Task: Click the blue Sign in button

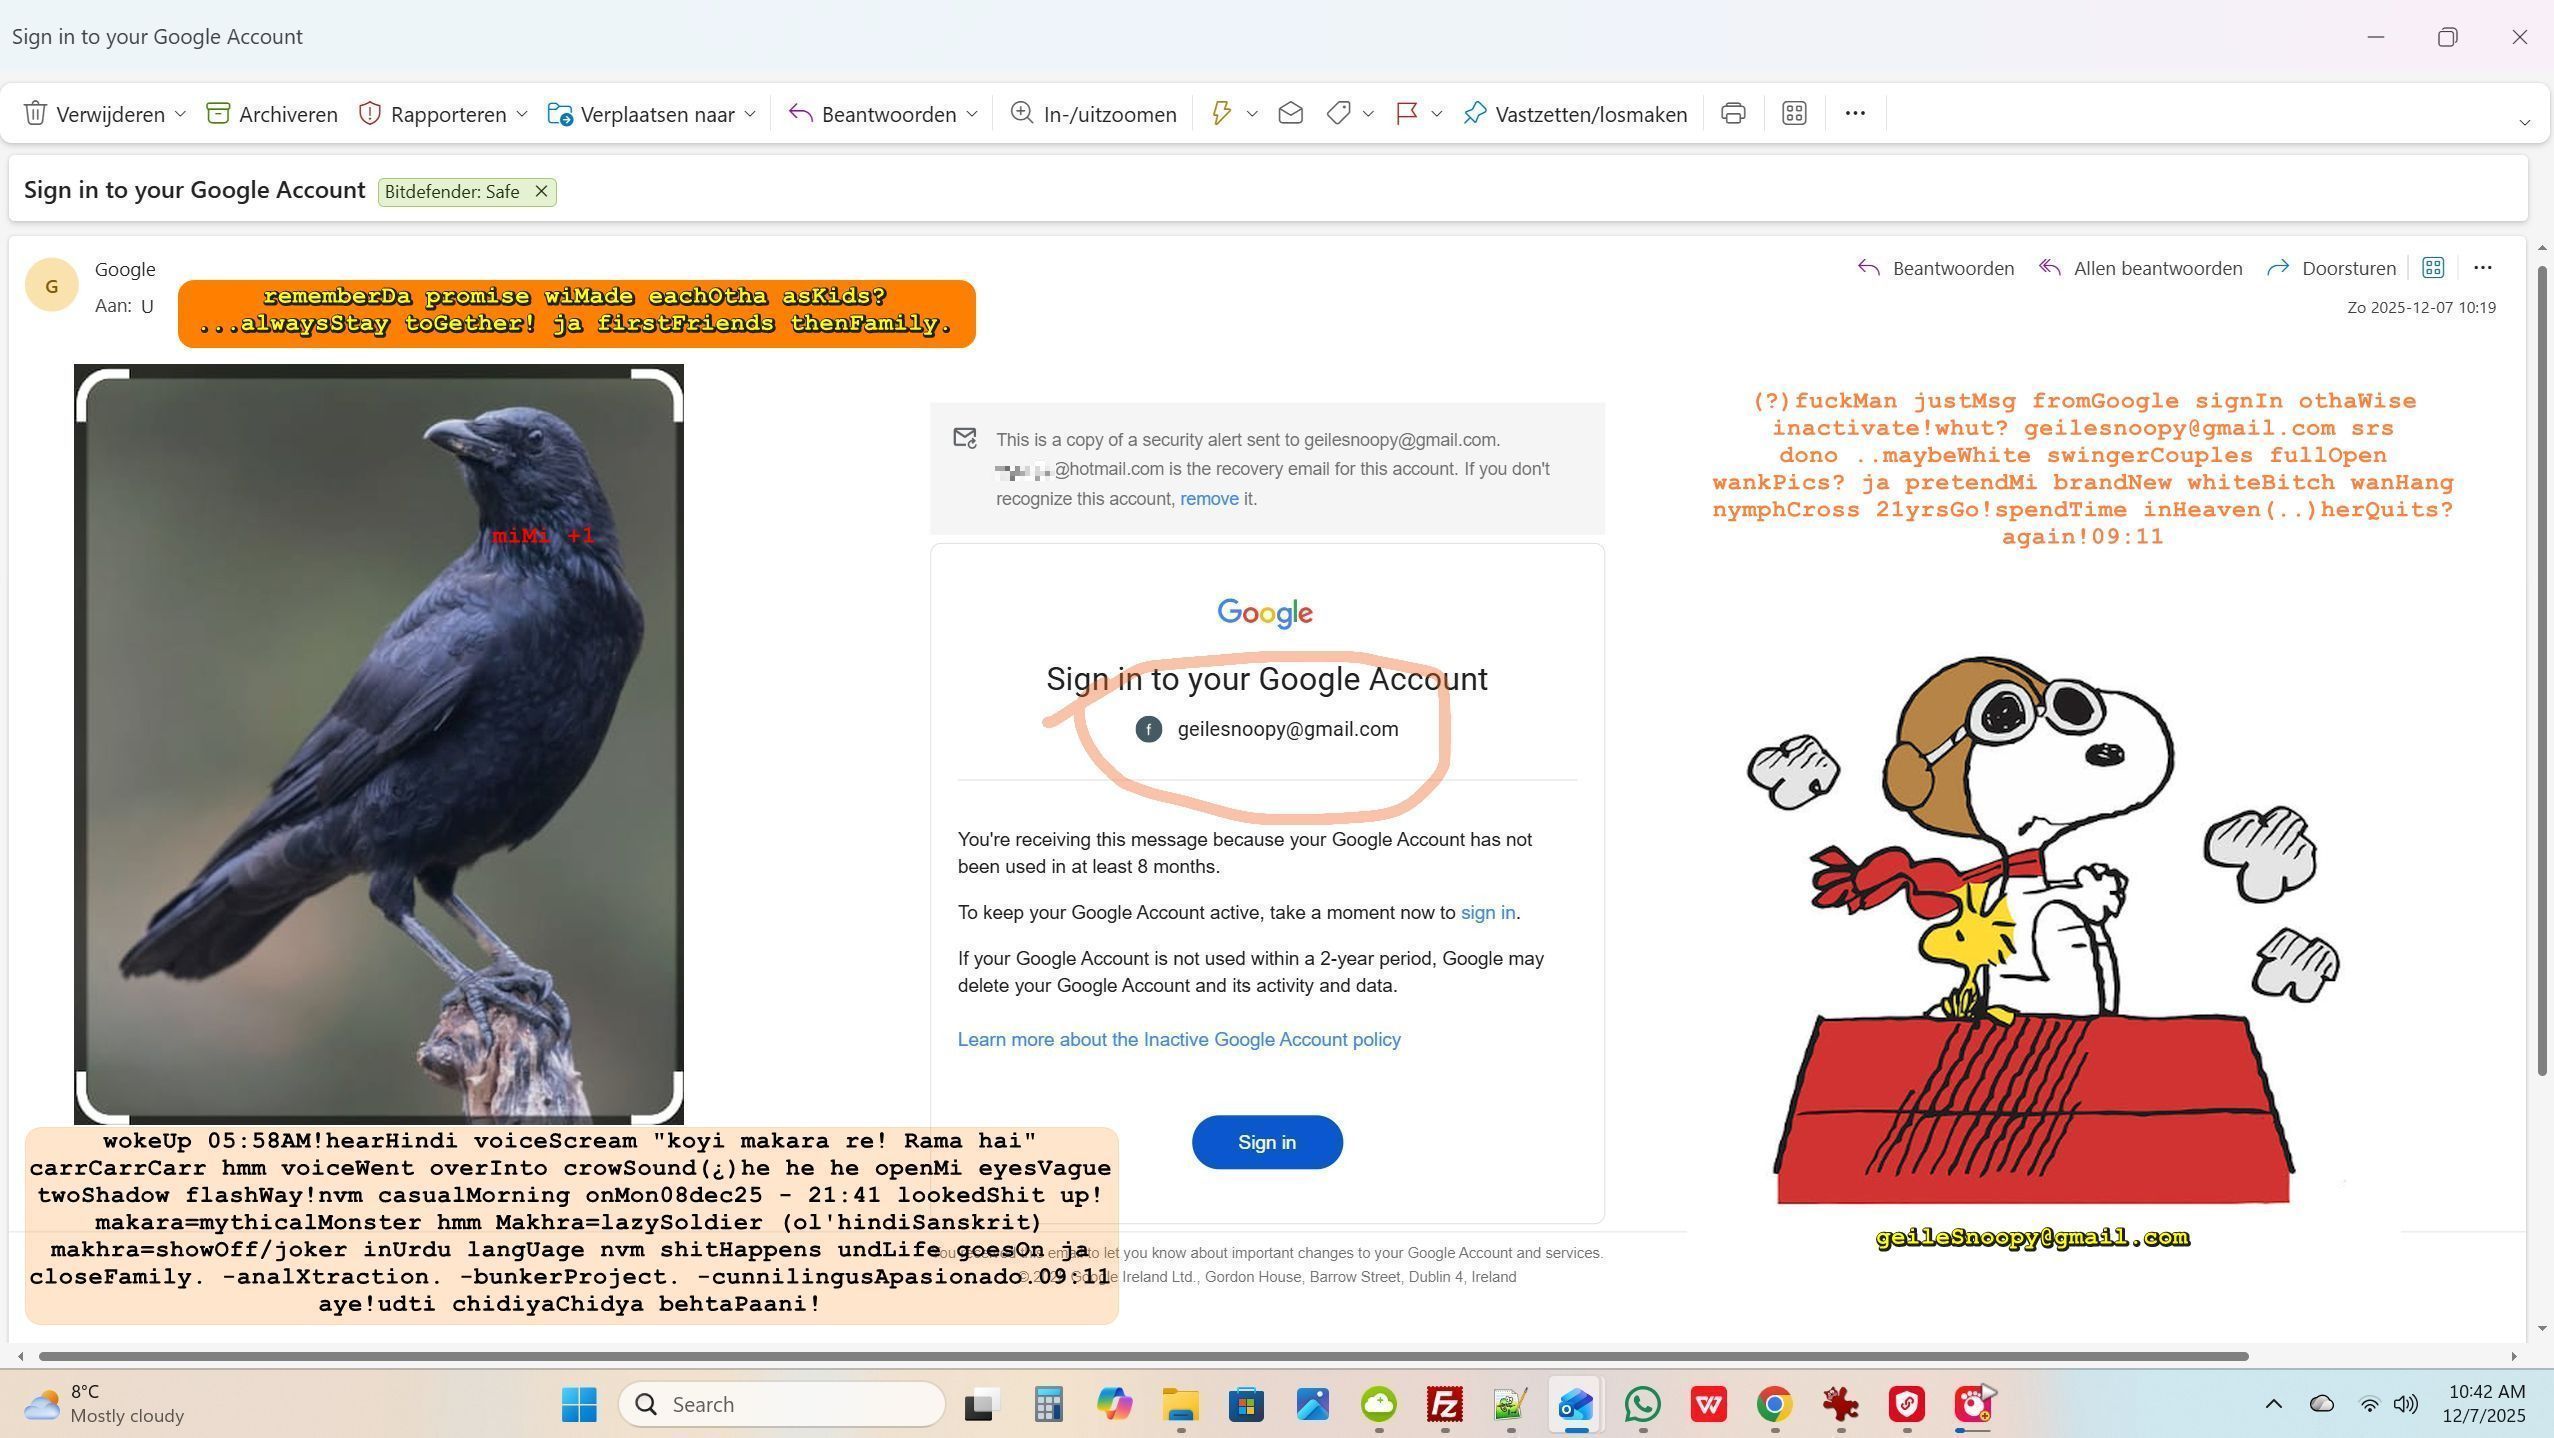Action: coord(1266,1142)
